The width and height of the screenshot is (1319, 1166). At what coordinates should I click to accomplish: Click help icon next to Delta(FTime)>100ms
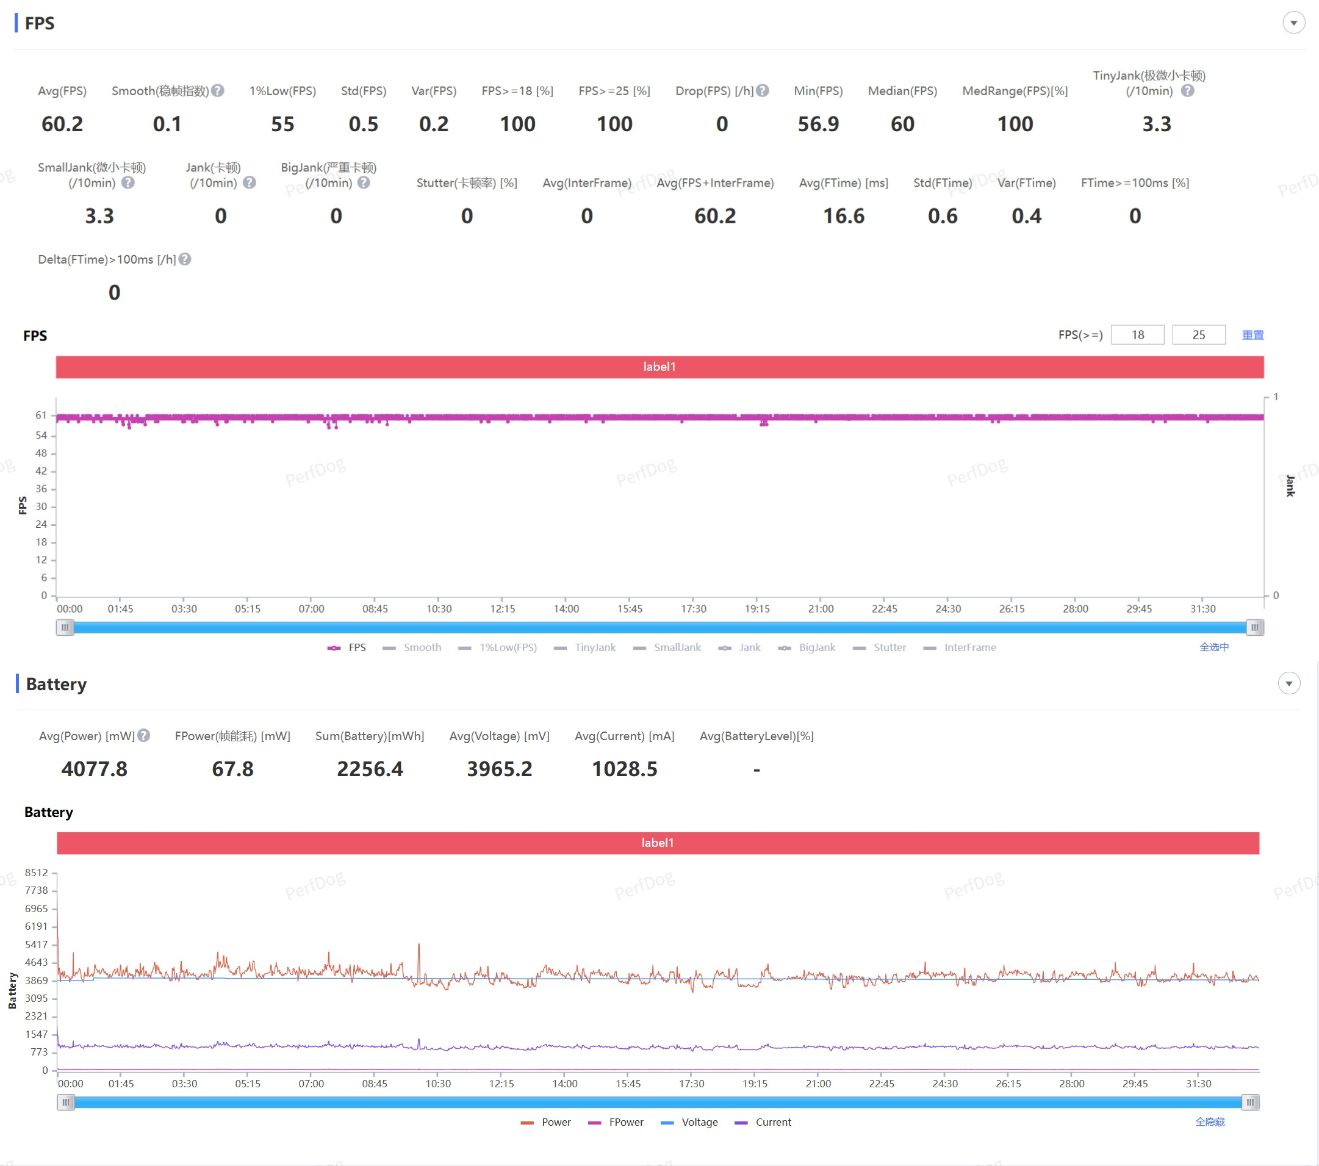click(185, 260)
